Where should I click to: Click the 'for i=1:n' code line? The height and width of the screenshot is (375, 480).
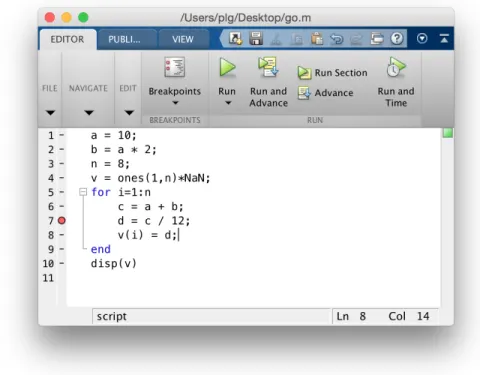(x=121, y=192)
